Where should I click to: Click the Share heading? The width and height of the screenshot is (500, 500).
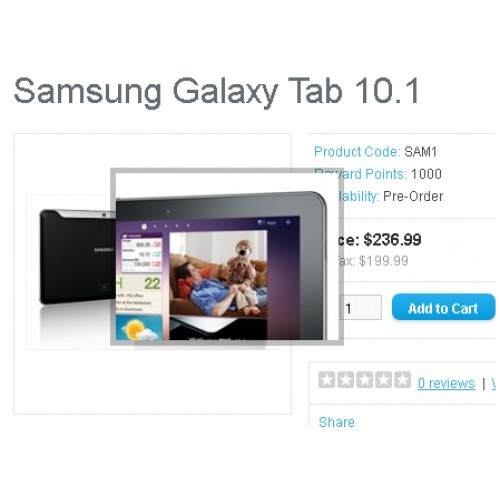[x=337, y=422]
